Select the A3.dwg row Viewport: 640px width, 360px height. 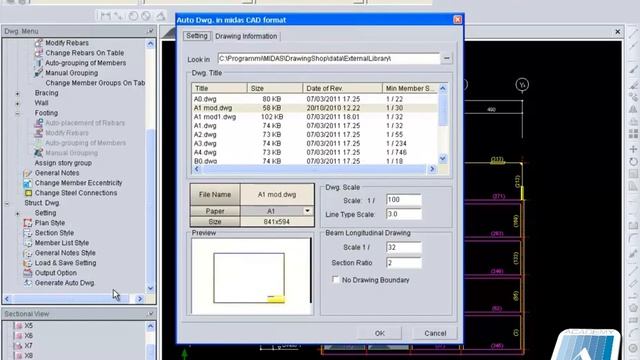click(x=314, y=144)
